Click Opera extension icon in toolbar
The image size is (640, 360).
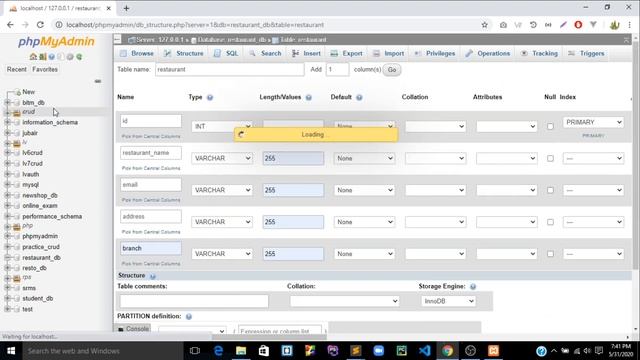click(578, 25)
